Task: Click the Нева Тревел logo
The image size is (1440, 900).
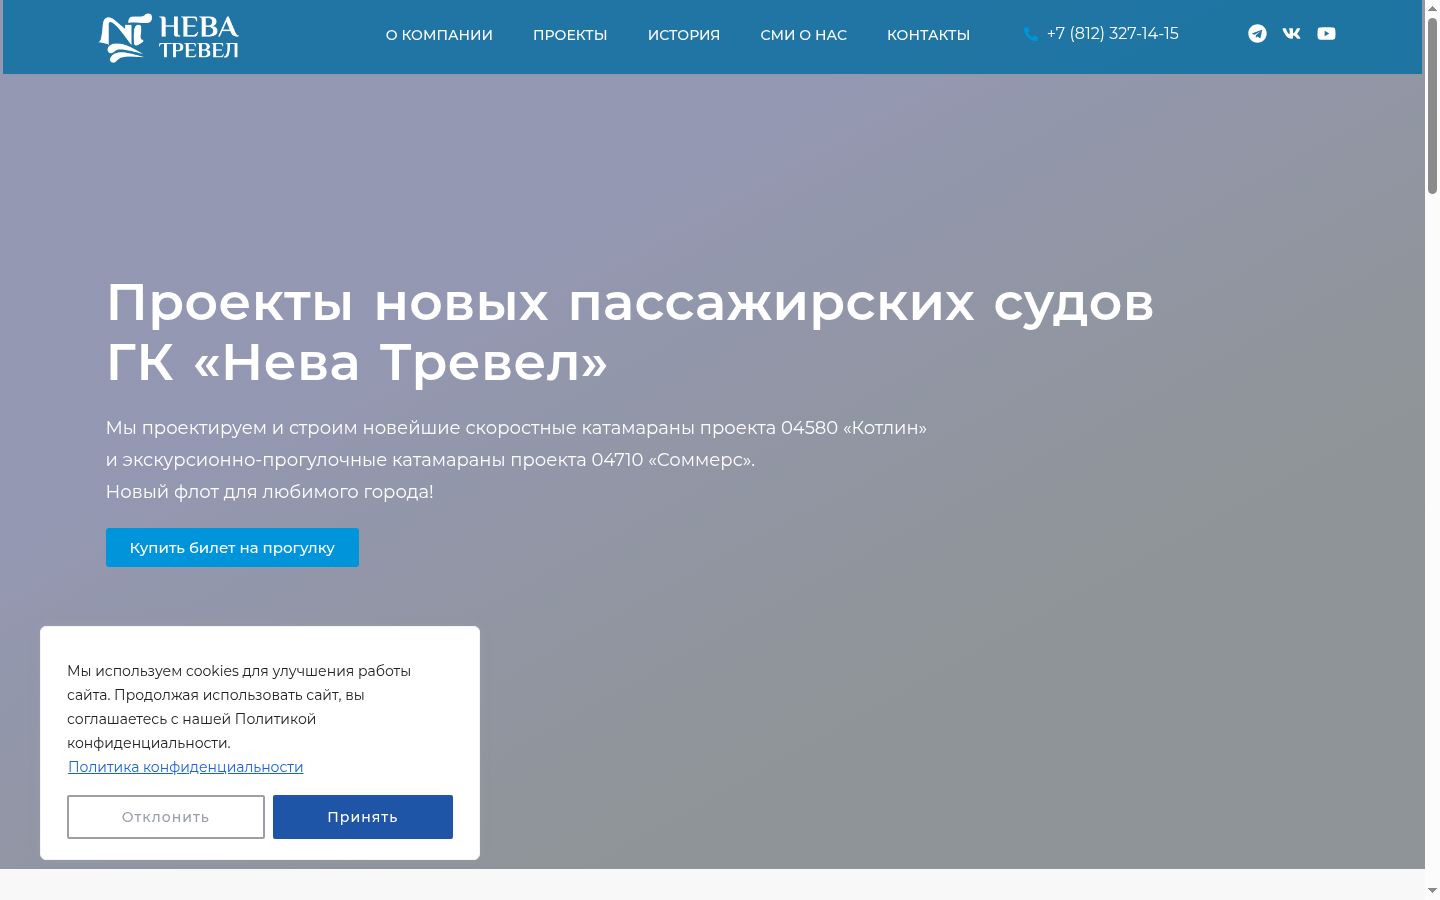Action: pos(169,37)
